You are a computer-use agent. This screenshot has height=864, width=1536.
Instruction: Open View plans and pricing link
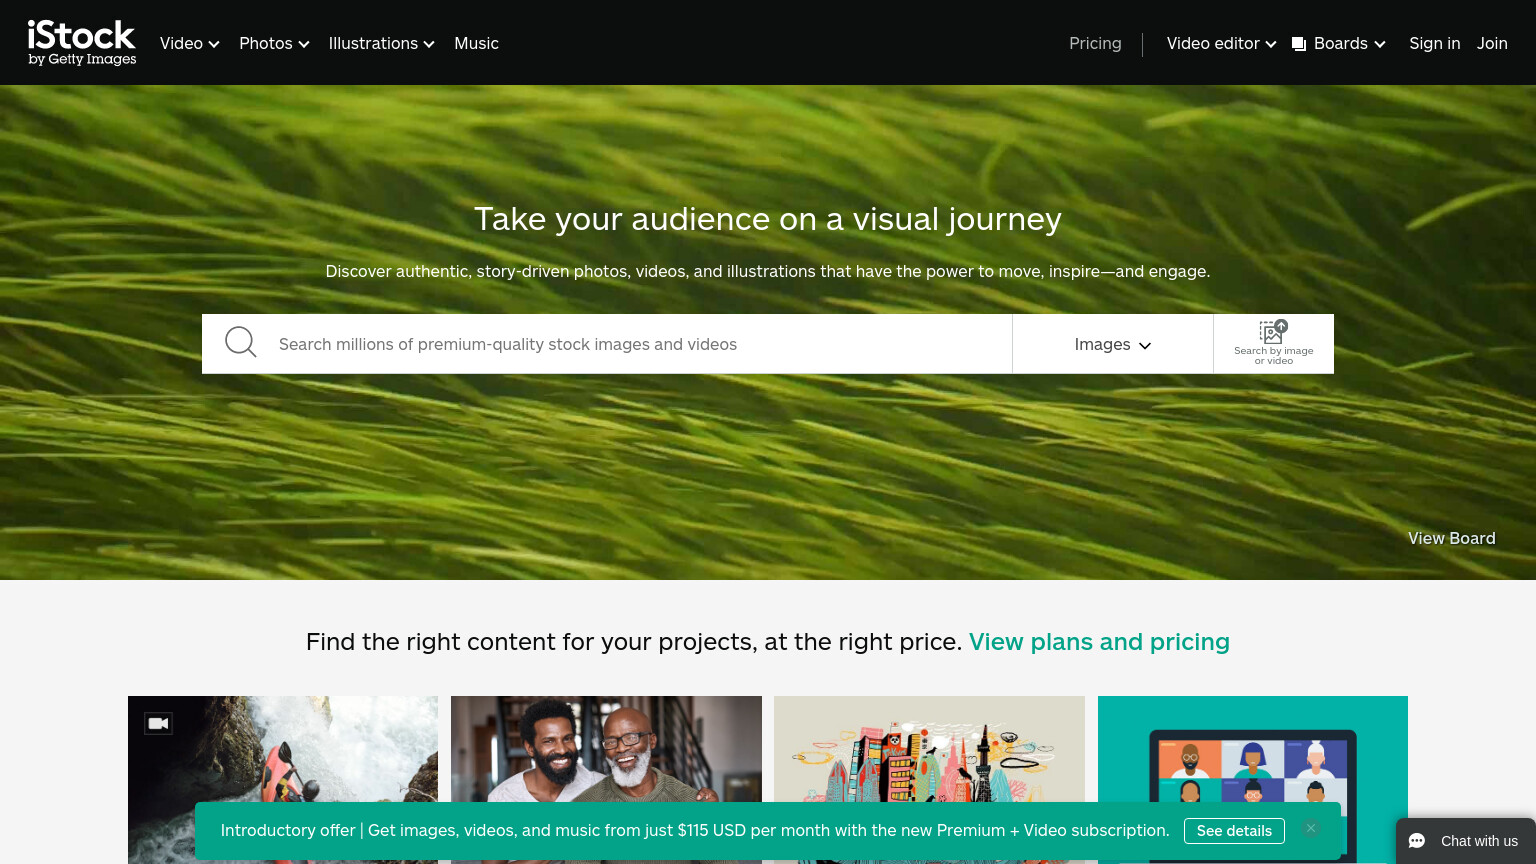1099,642
